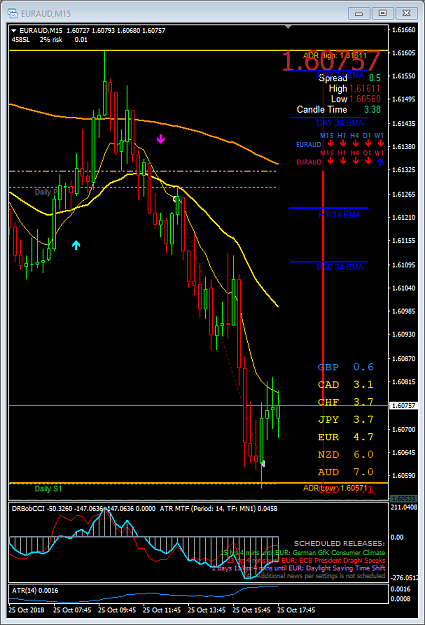Screen dimensions: 425x625
Task: Select the ADR High: 1.61611 label
Action: click(334, 56)
